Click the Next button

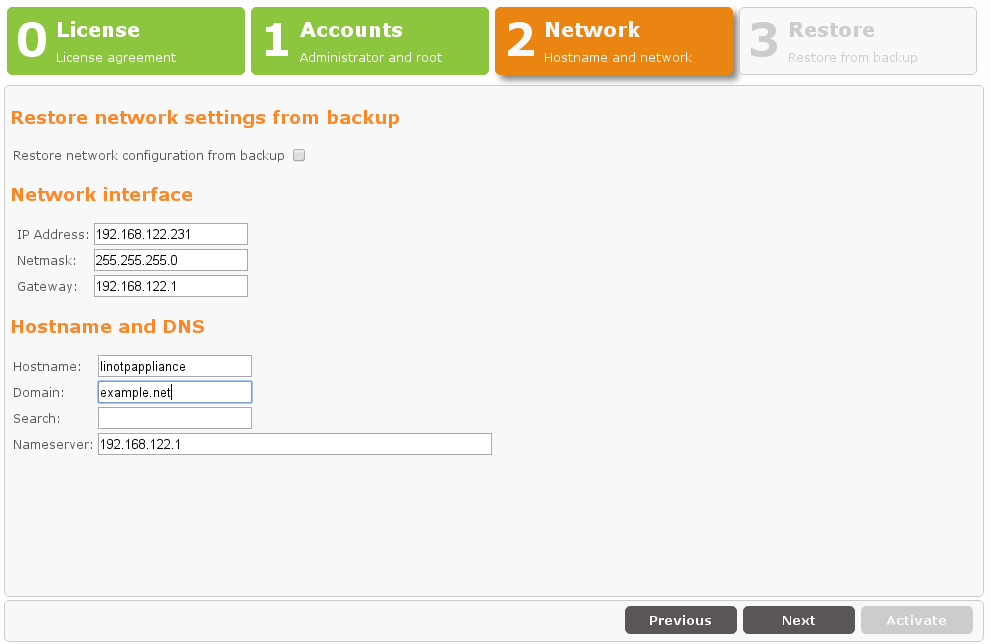tap(798, 620)
